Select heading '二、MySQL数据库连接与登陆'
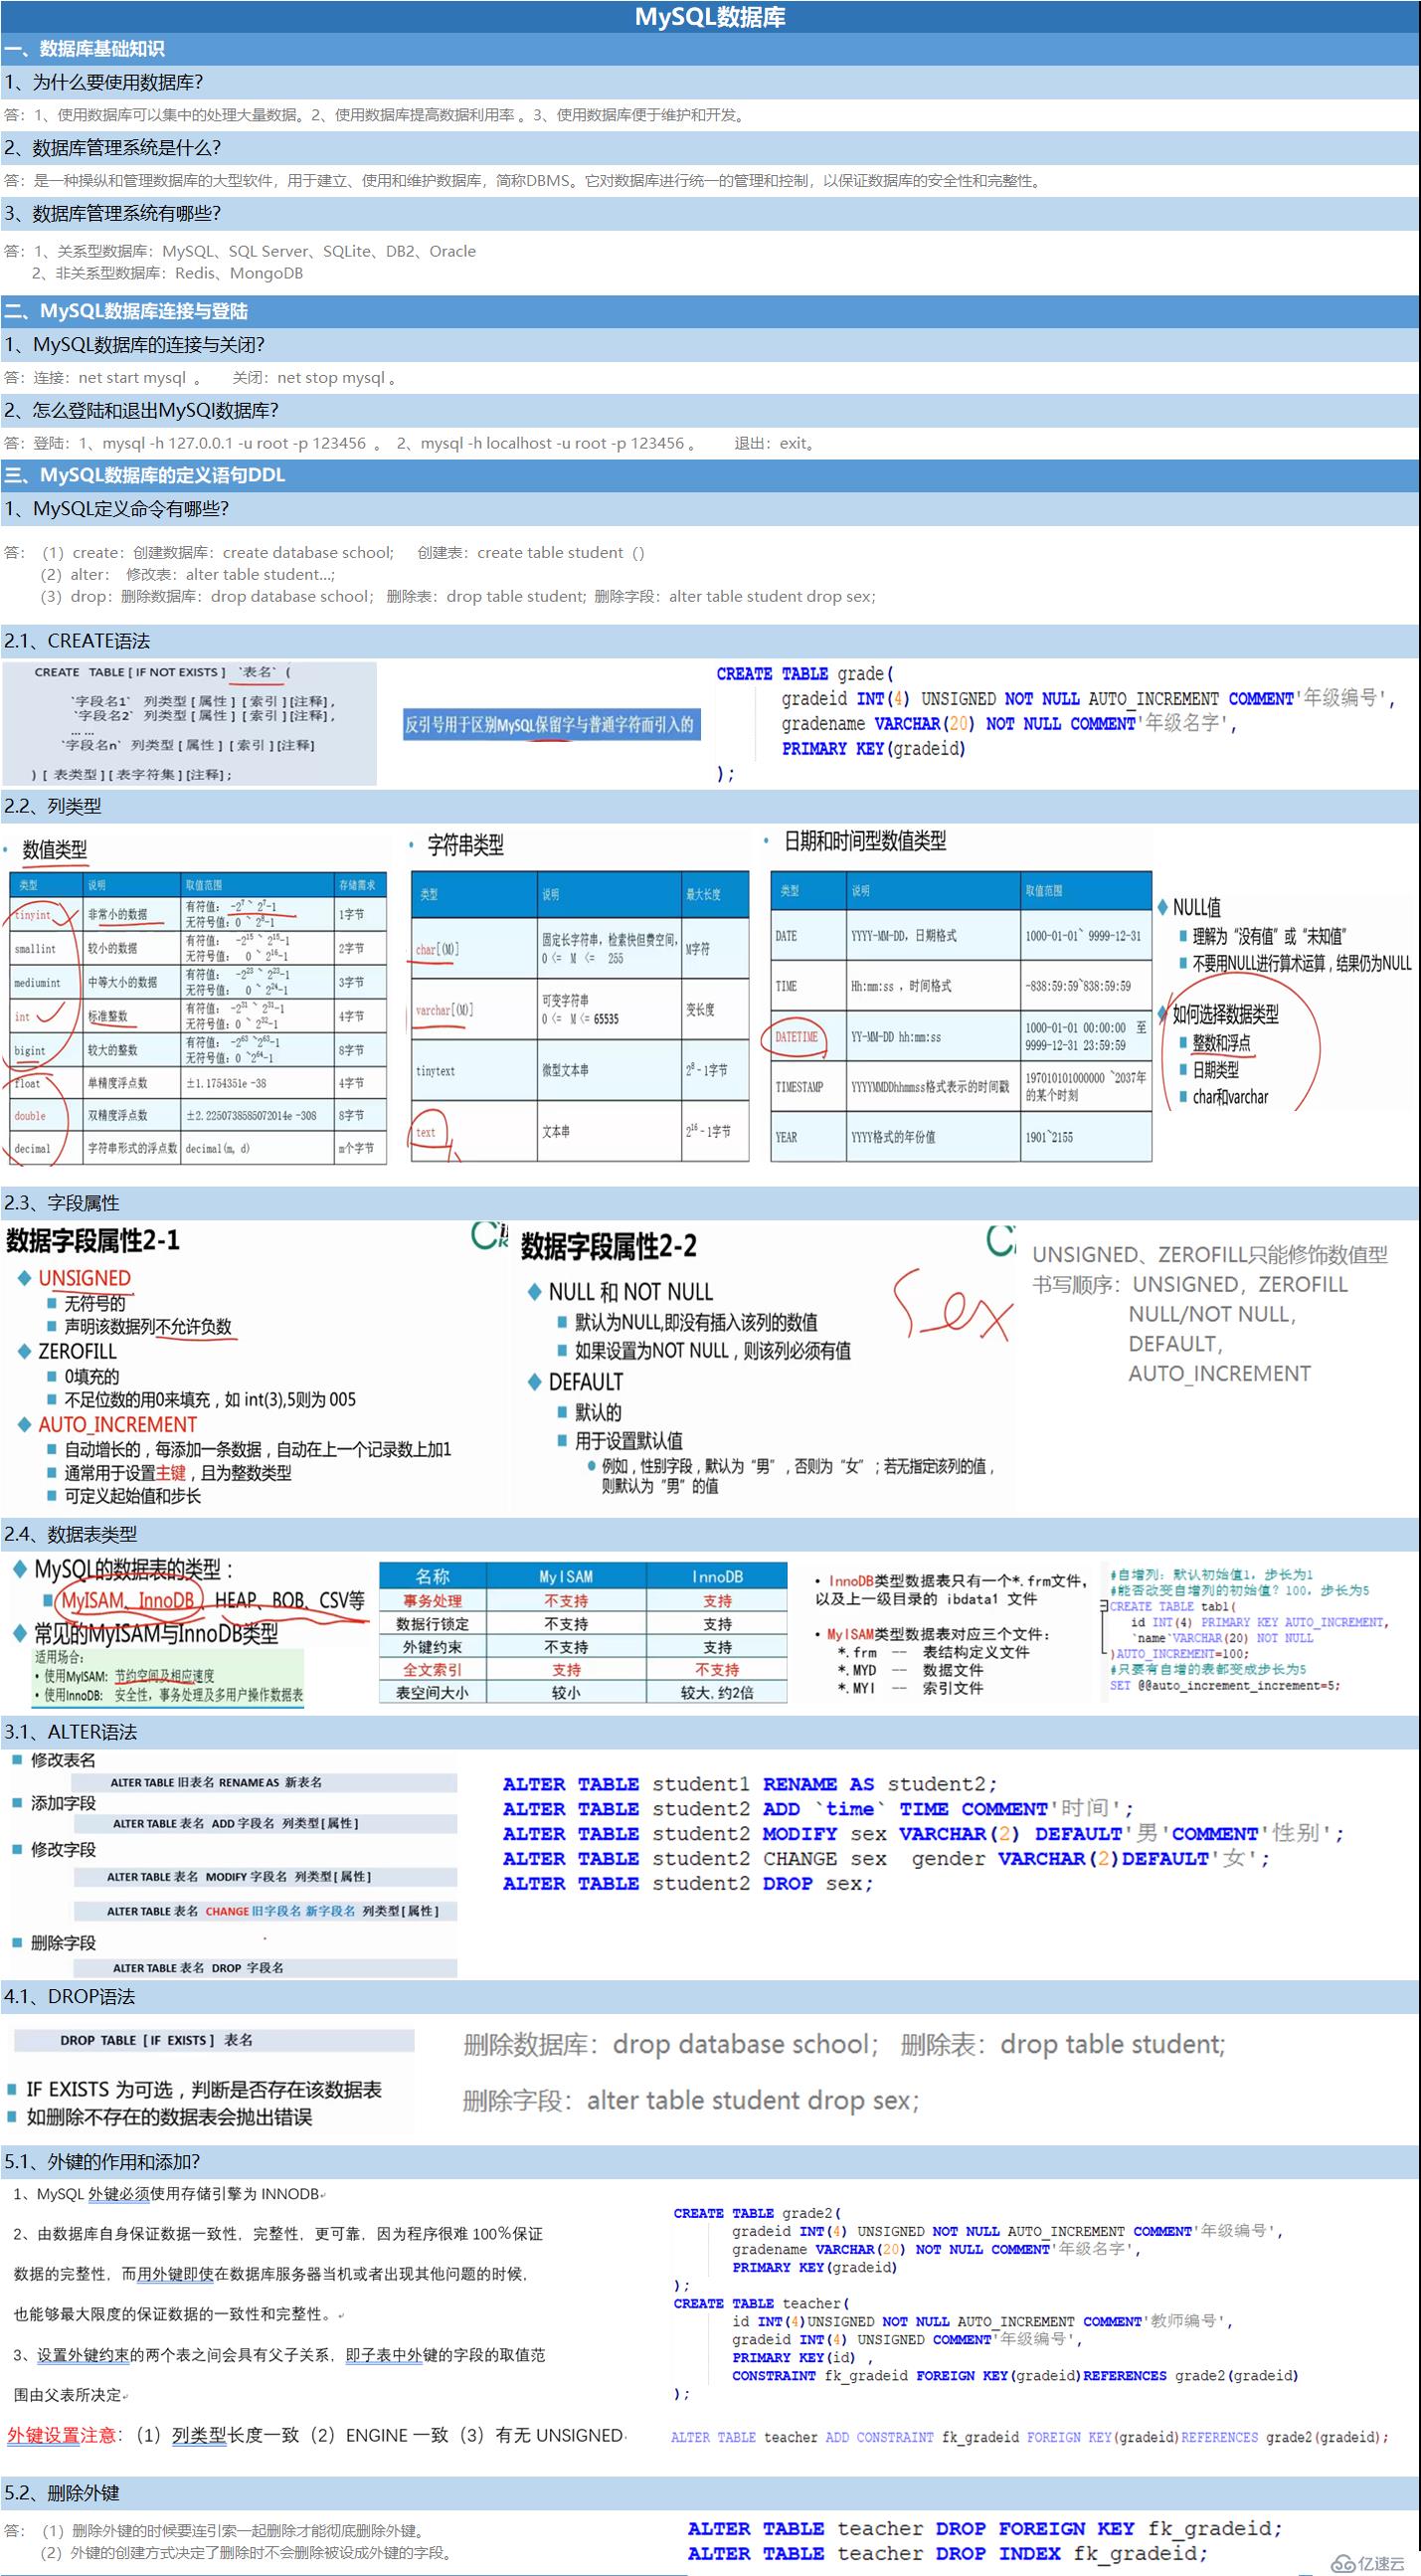This screenshot has width=1421, height=2576. click(125, 311)
